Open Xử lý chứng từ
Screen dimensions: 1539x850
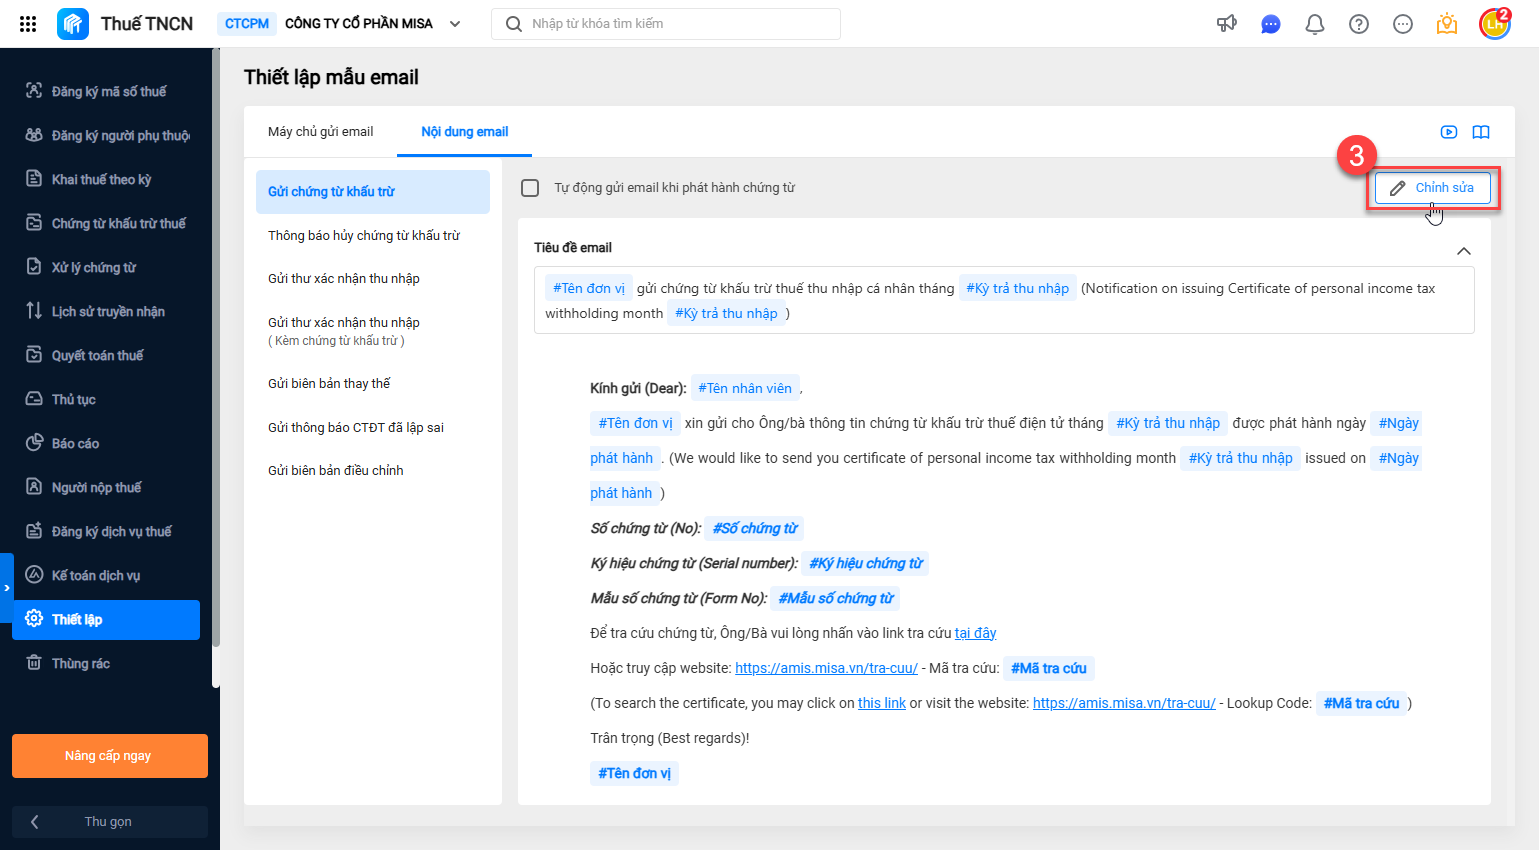[x=106, y=267]
